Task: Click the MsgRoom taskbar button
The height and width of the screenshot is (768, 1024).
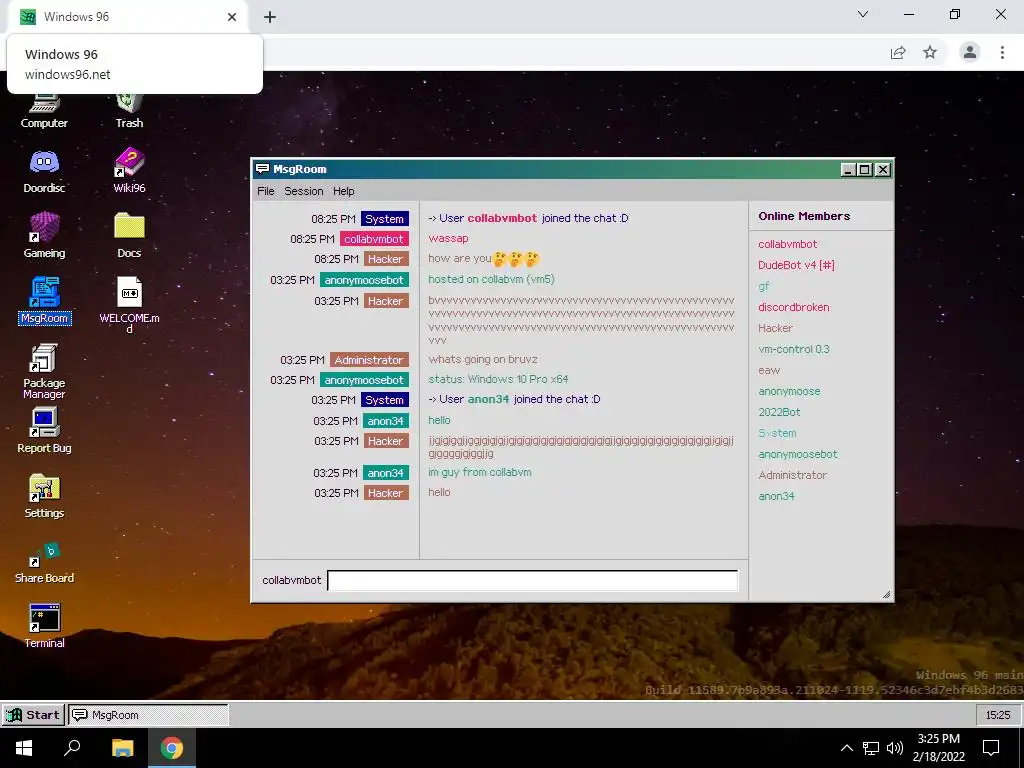Action: [x=149, y=714]
